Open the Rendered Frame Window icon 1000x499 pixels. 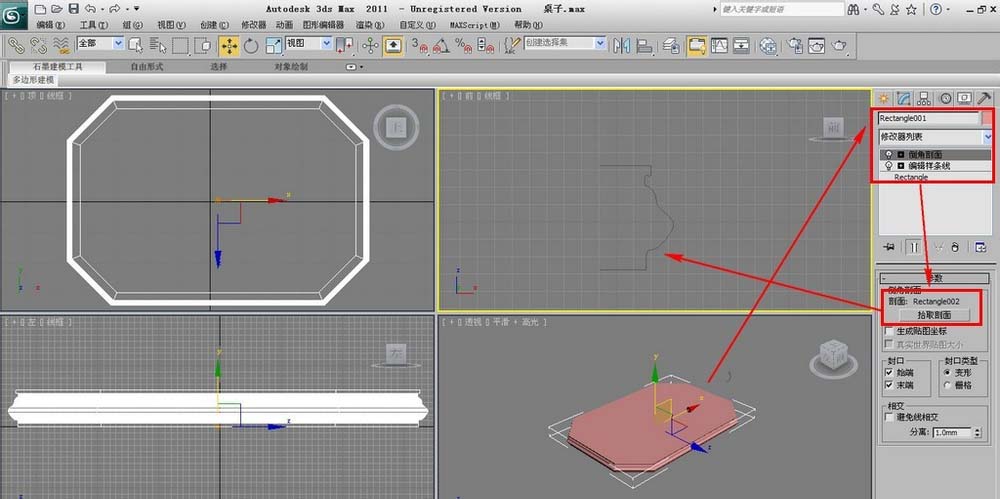click(x=817, y=45)
